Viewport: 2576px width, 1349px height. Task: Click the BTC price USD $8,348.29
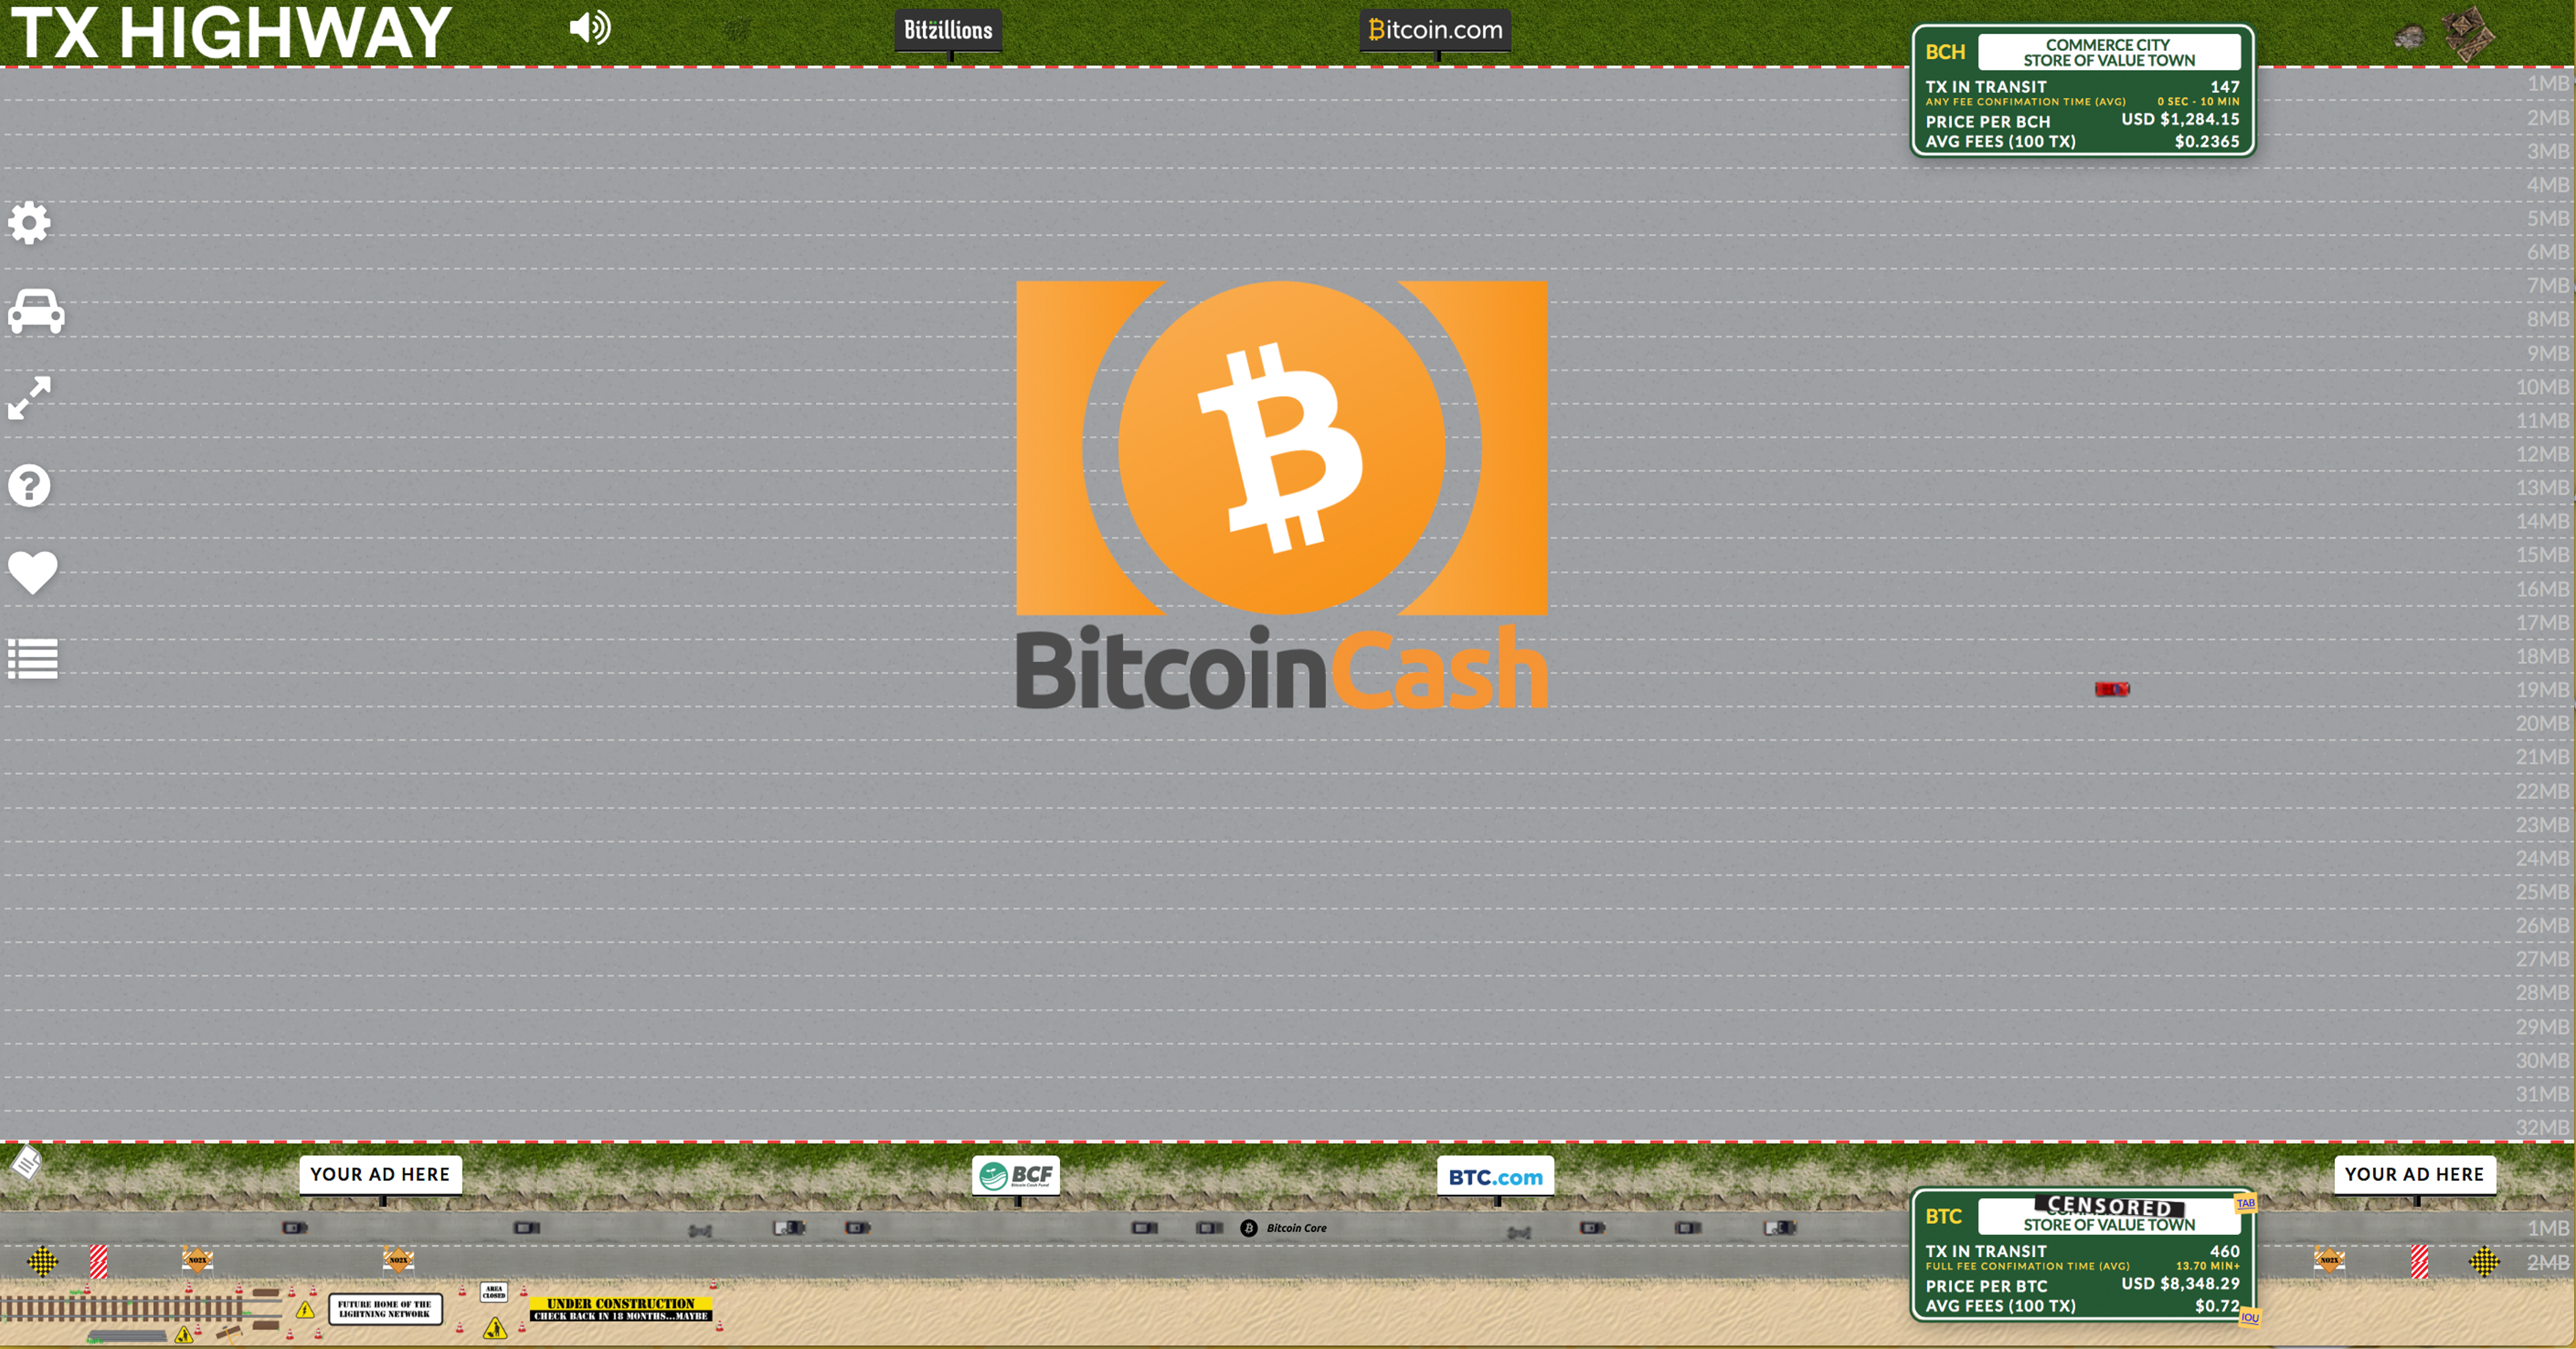[x=2180, y=1283]
